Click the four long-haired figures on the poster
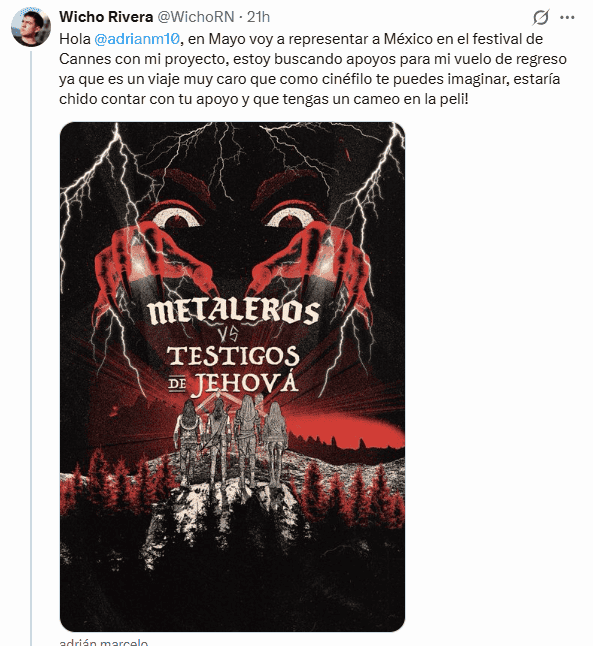Image resolution: width=593 pixels, height=646 pixels. 231,441
